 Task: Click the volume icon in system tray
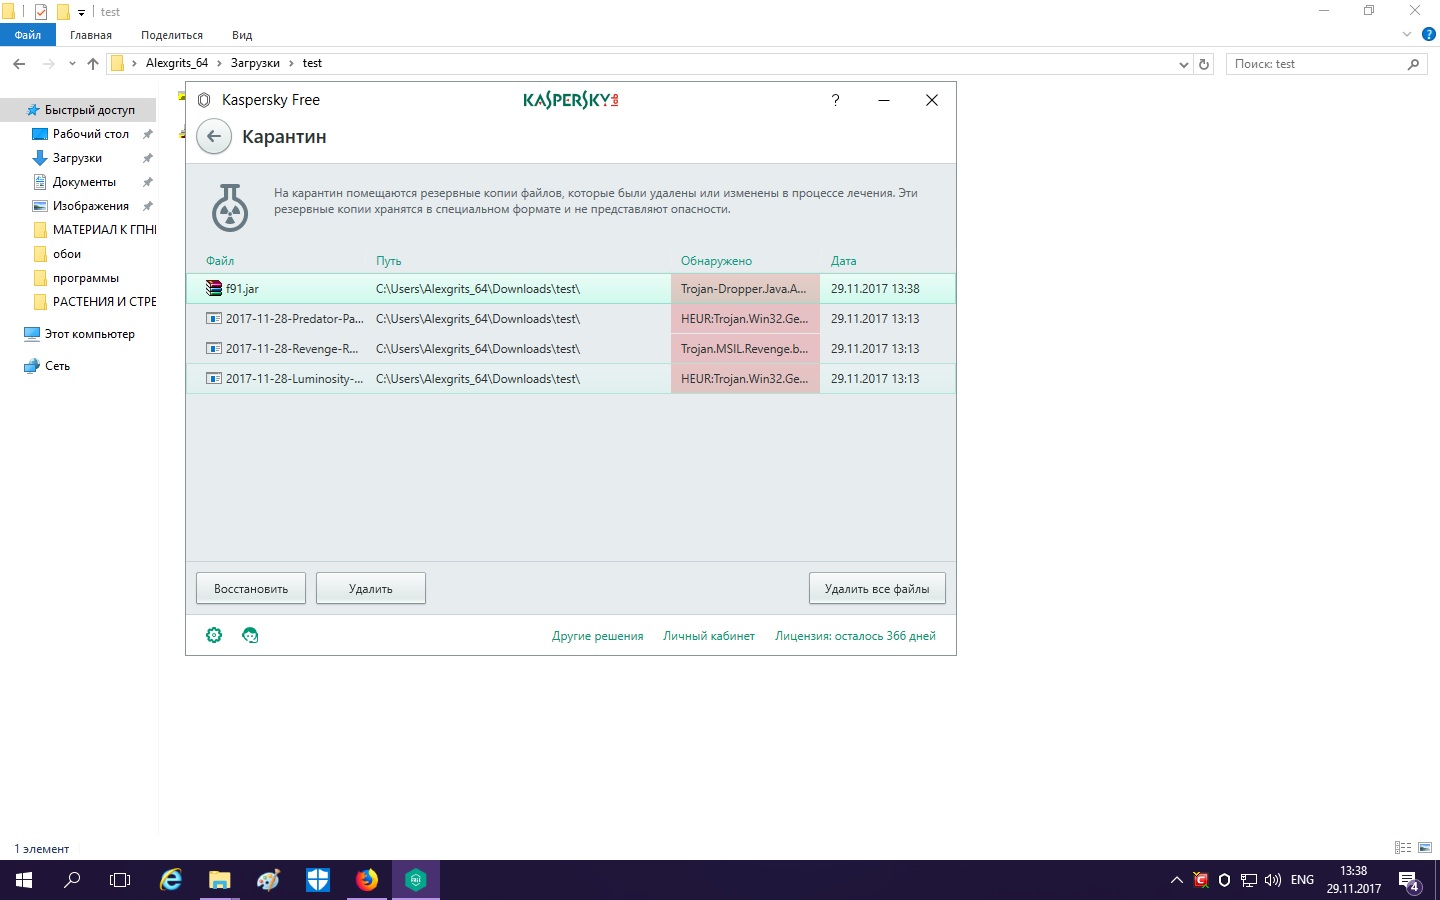point(1273,881)
